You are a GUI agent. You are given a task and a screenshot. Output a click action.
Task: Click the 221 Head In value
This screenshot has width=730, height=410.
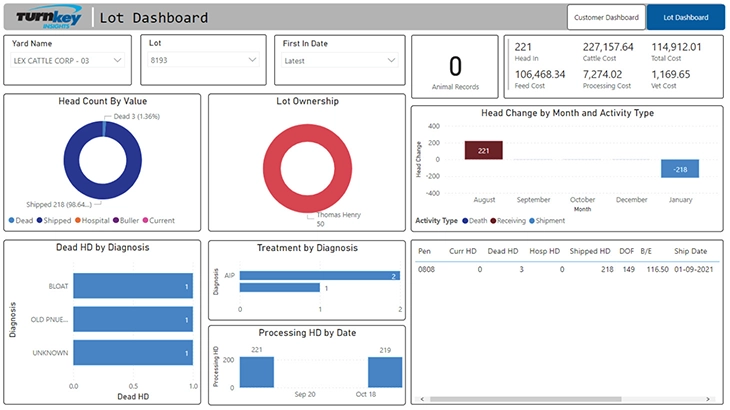523,47
